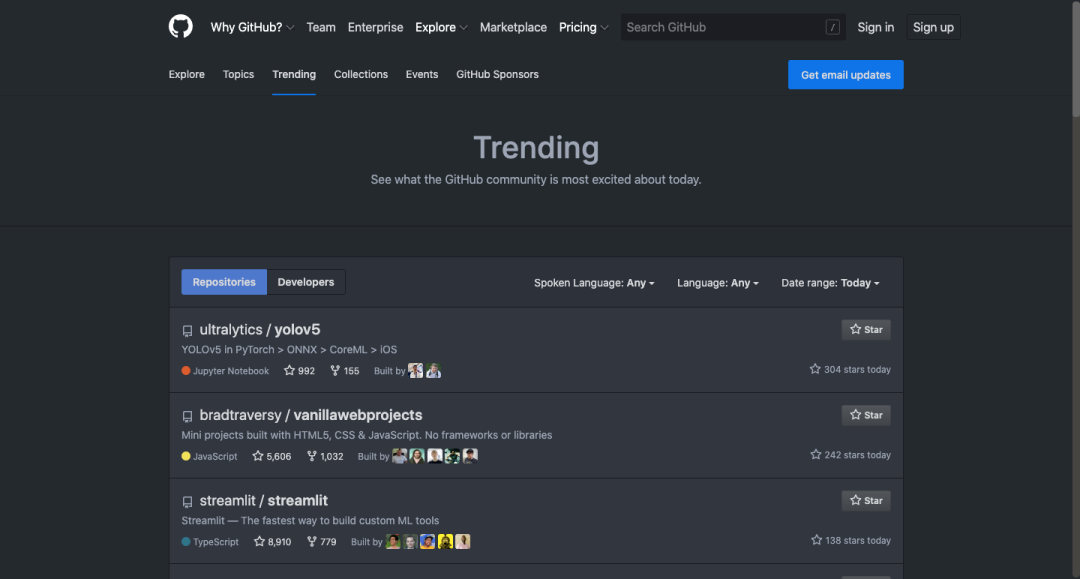Open Enterprise in the top navigation
Viewport: 1080px width, 579px height.
tap(375, 27)
